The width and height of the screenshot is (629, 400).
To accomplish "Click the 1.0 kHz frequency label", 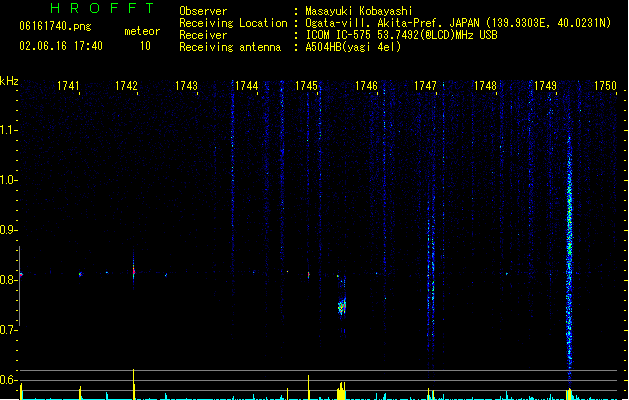I will (x=8, y=180).
